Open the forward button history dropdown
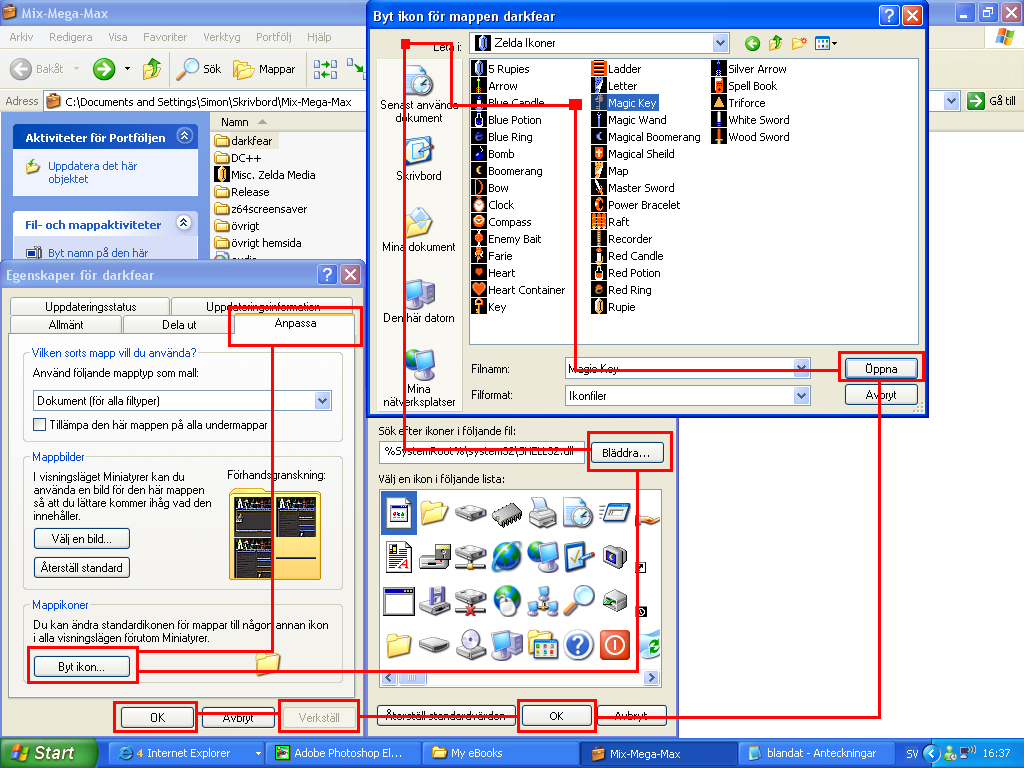This screenshot has width=1024, height=768. [127, 69]
